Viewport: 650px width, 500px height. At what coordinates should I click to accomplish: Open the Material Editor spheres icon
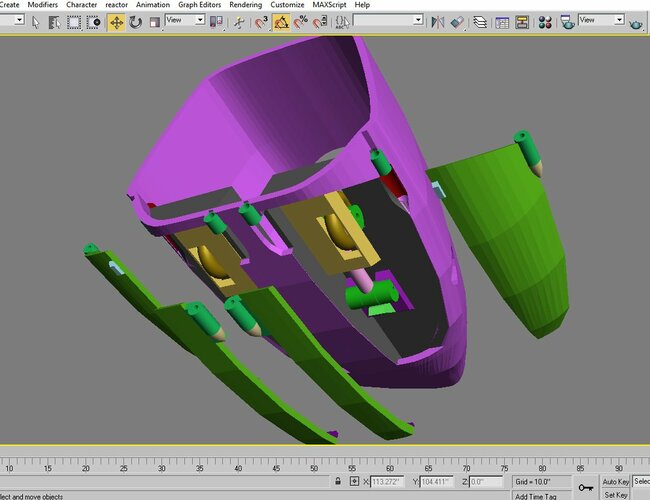click(545, 22)
